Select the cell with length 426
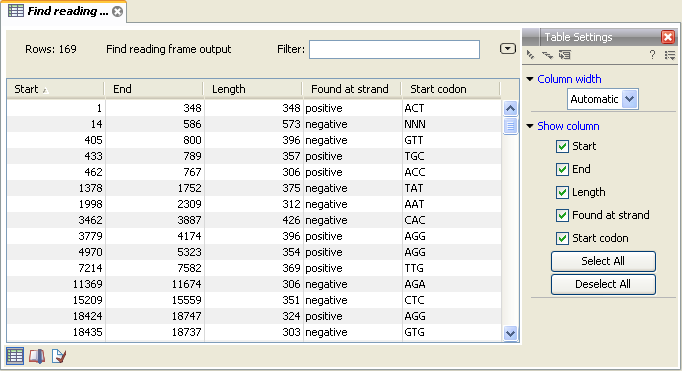 tap(254, 220)
